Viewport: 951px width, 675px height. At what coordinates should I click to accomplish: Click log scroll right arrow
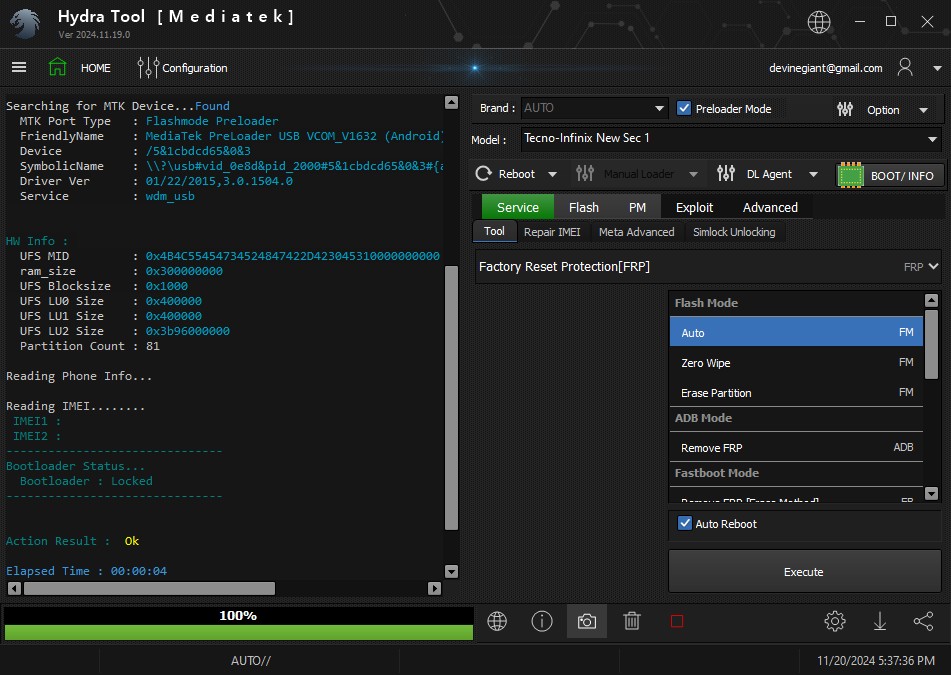click(x=434, y=588)
